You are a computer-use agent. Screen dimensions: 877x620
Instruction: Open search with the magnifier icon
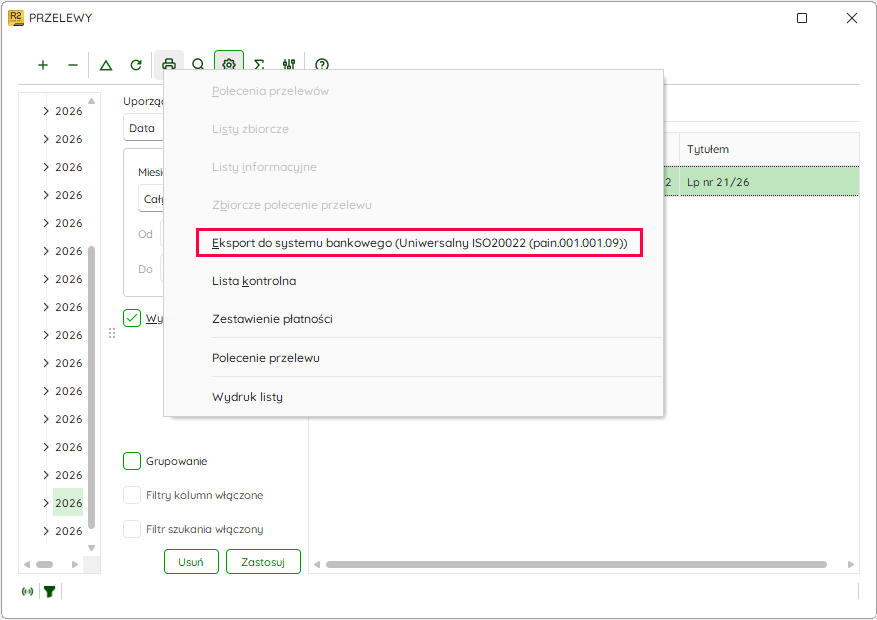(198, 64)
